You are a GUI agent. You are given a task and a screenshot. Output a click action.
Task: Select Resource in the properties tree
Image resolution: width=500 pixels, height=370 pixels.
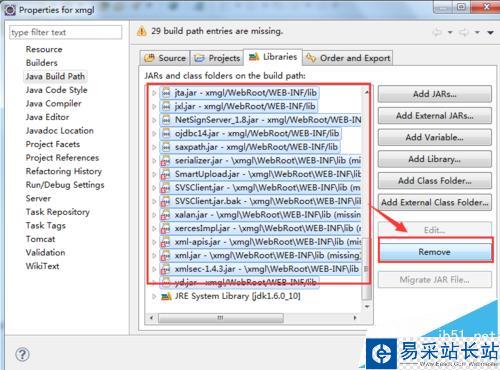point(44,49)
